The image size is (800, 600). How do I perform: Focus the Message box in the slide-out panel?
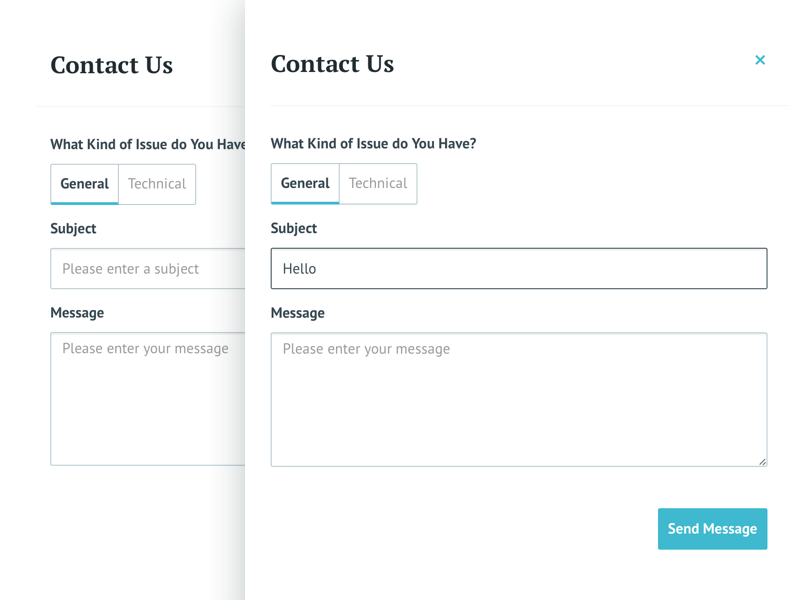518,399
